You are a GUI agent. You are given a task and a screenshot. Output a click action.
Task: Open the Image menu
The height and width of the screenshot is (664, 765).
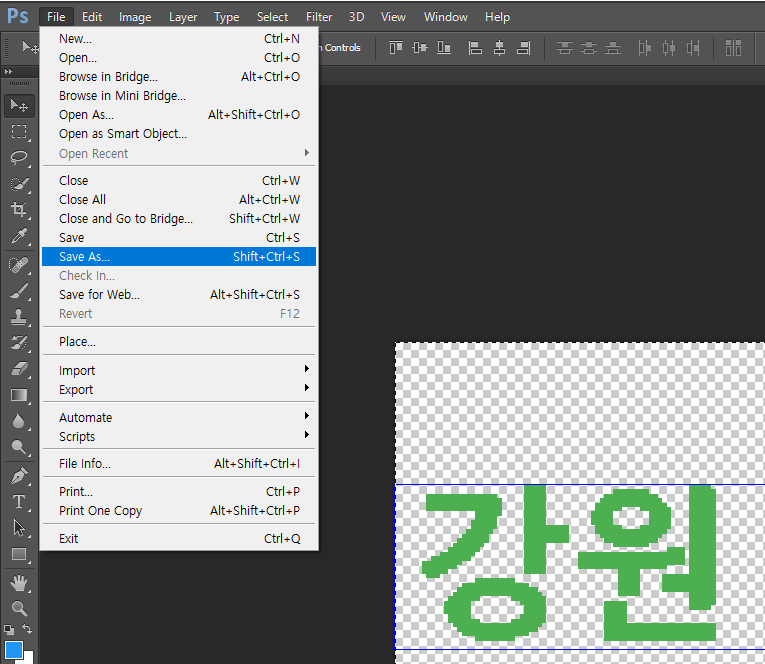pyautogui.click(x=135, y=17)
